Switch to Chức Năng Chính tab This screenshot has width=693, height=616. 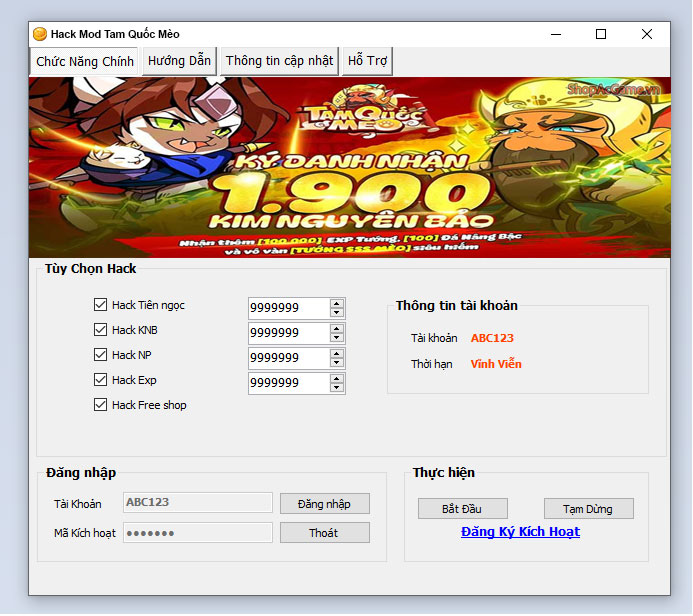point(84,61)
